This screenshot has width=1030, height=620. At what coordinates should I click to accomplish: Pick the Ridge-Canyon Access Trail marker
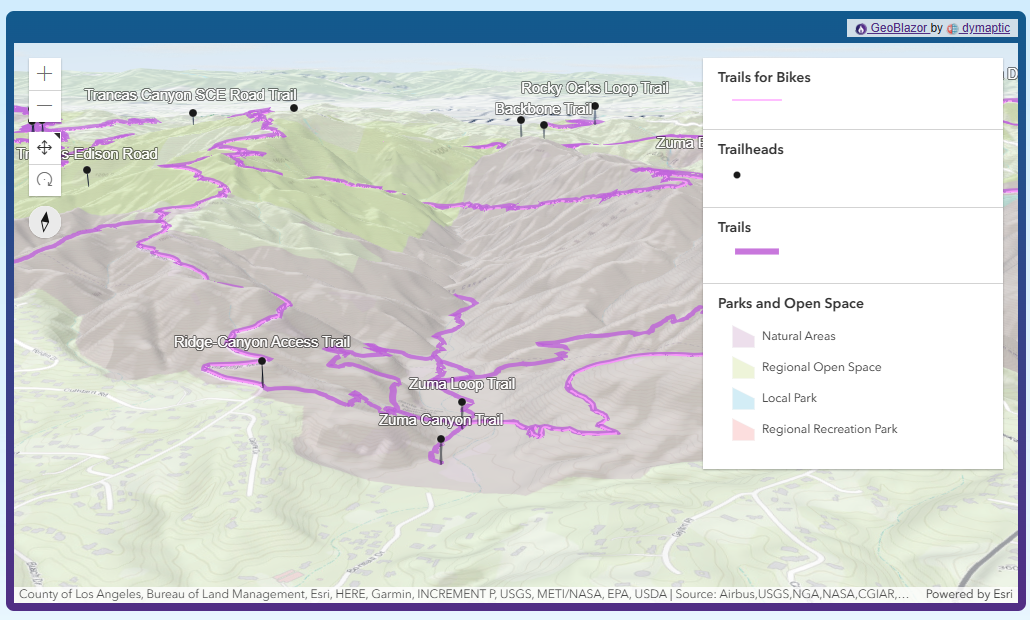coord(262,362)
